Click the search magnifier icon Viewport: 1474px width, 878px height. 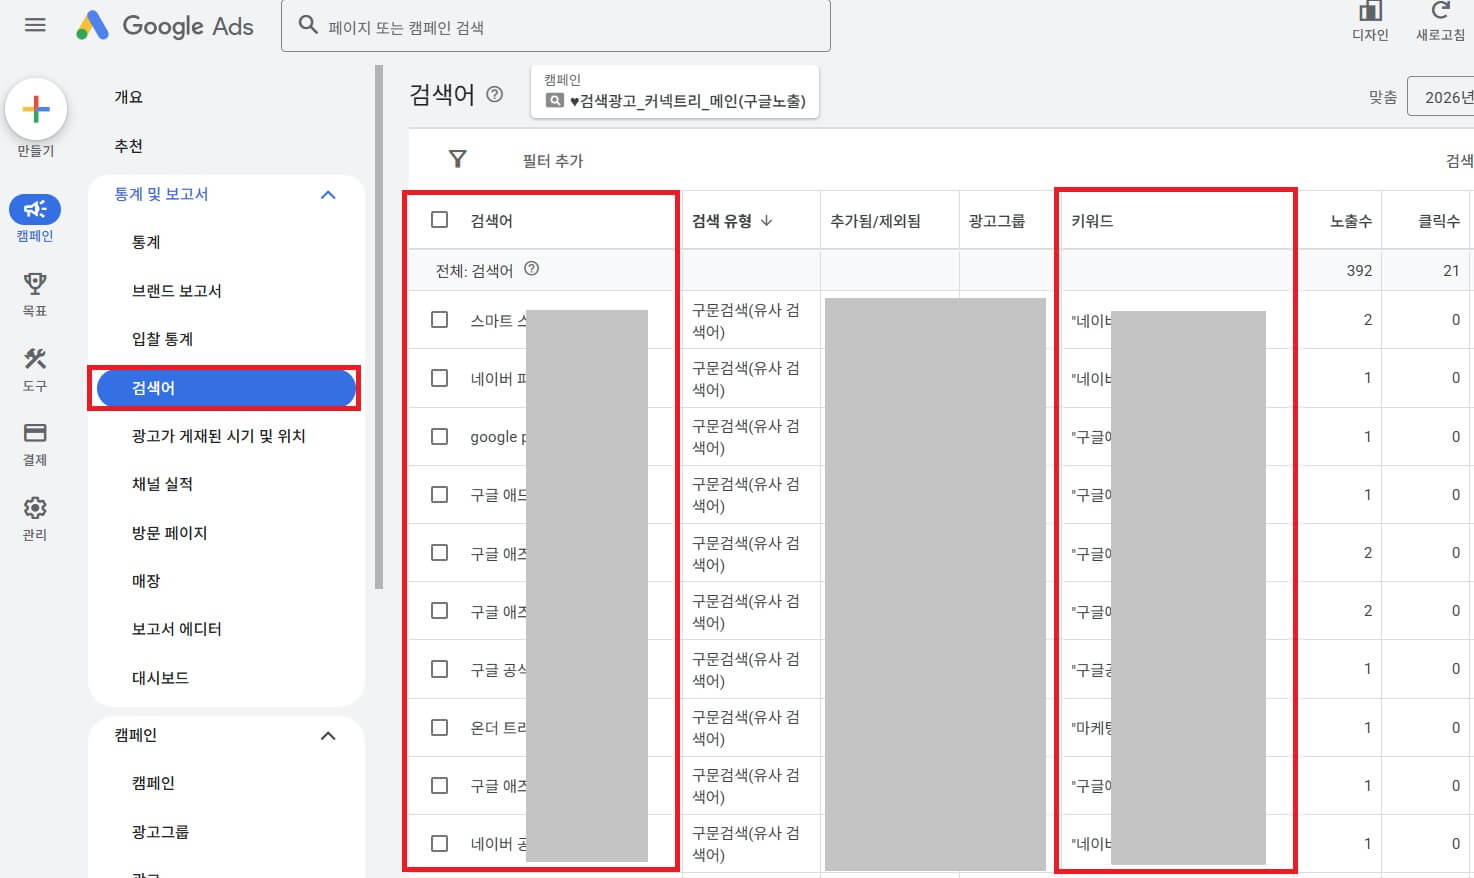click(x=309, y=25)
